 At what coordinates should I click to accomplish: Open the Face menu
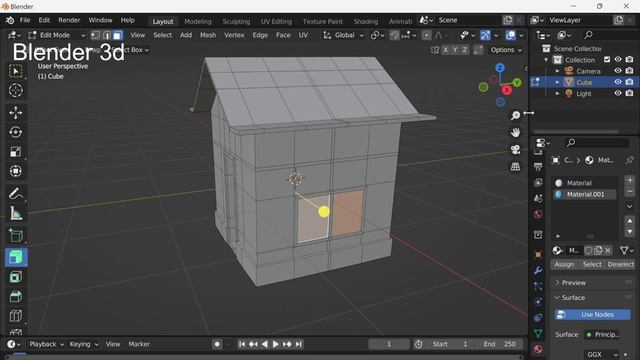click(283, 35)
